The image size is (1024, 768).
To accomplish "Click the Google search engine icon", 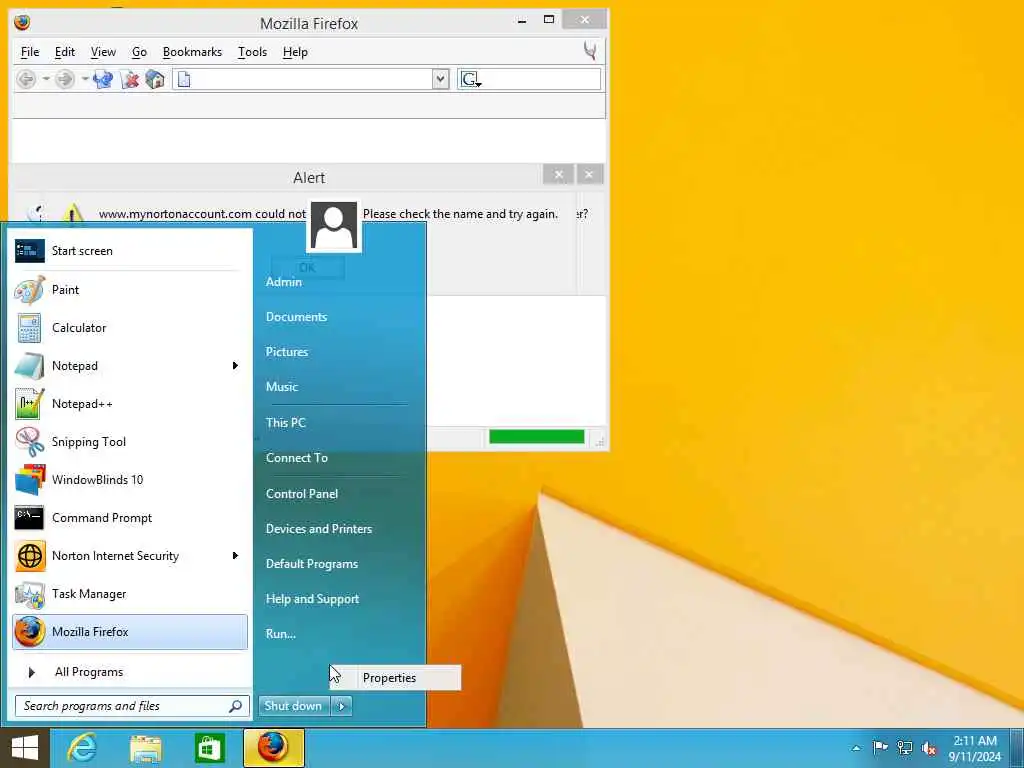I will 470,80.
